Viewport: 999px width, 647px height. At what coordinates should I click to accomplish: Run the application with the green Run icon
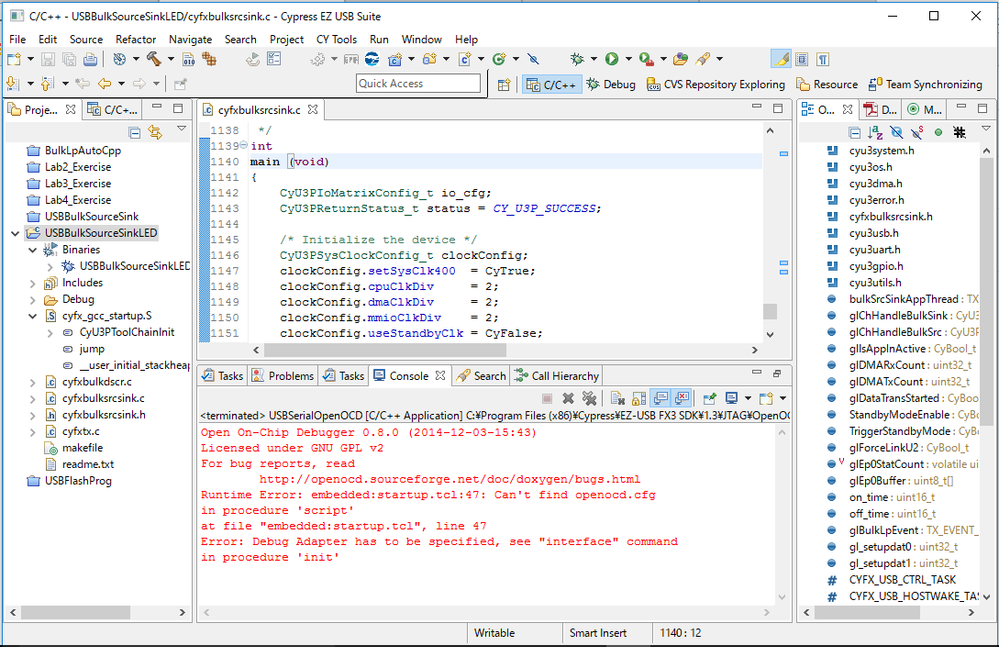point(612,57)
